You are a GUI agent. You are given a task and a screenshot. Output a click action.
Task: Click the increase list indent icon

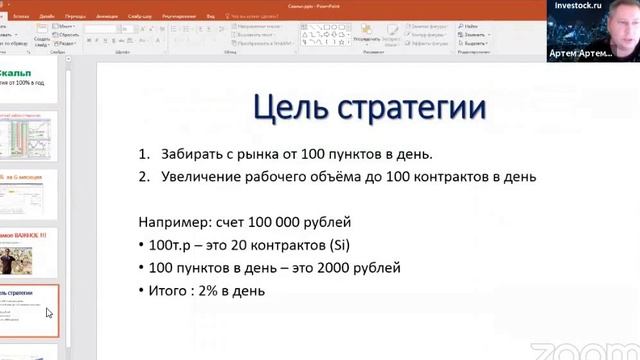[x=209, y=29]
